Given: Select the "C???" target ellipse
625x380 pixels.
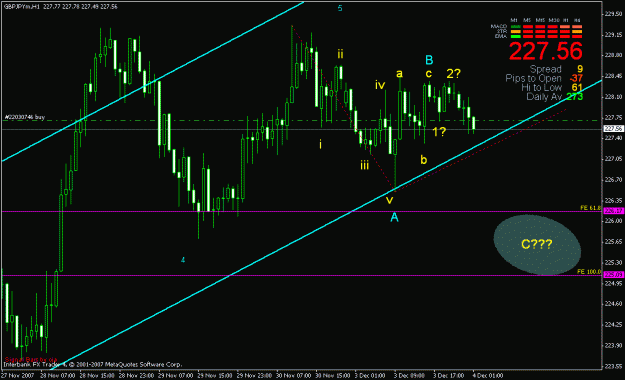Looking at the screenshot, I should (537, 245).
